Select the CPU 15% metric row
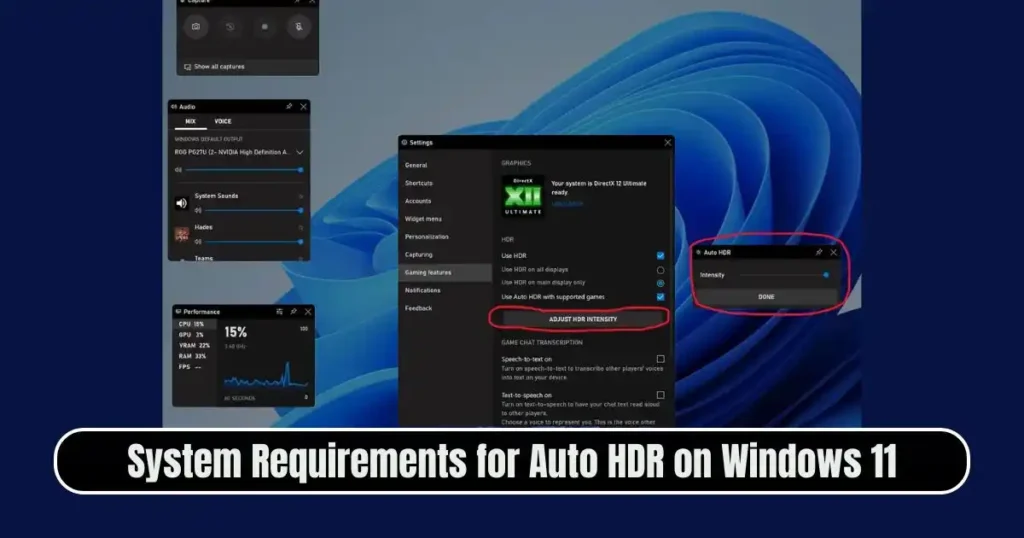The image size is (1024, 538). click(194, 324)
